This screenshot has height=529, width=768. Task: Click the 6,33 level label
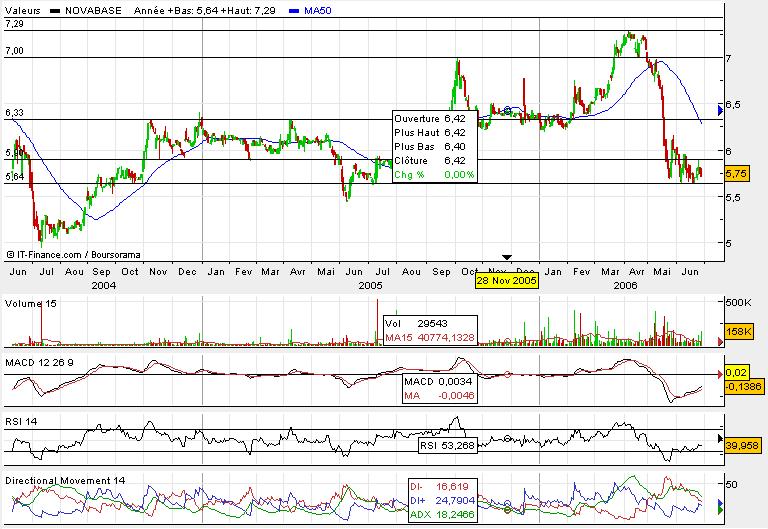[x=14, y=113]
